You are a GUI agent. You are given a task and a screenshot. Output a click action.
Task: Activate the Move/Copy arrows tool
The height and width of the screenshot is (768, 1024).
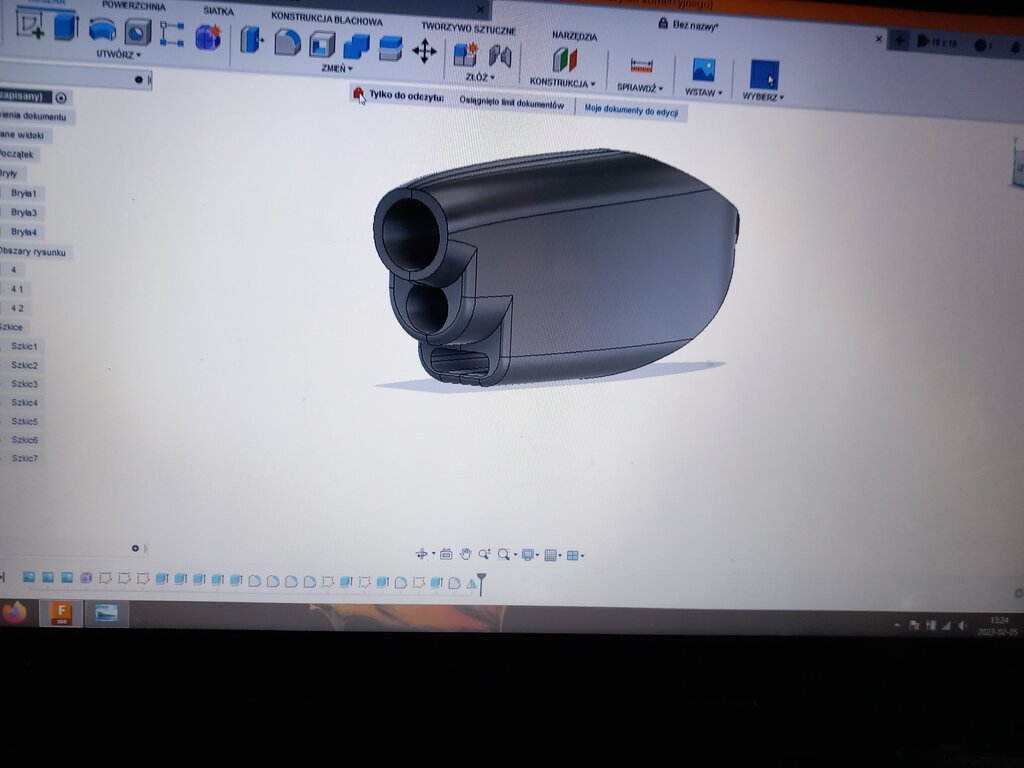[424, 52]
